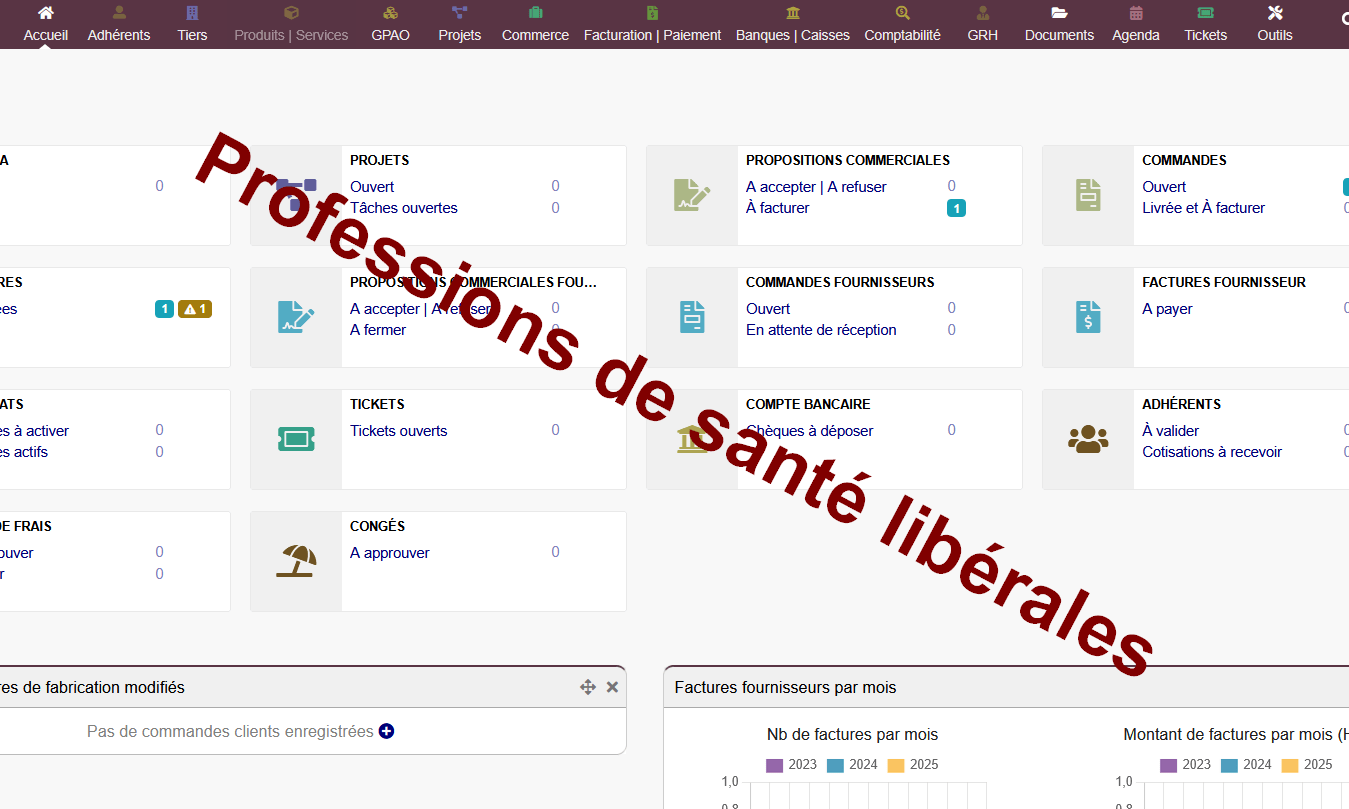Open the Accueil home menu

pyautogui.click(x=45, y=25)
